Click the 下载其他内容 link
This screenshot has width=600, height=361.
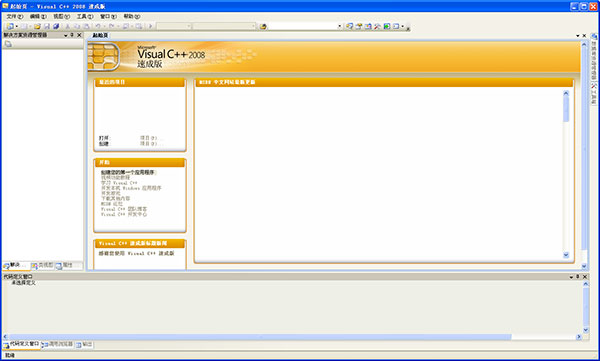click(x=116, y=199)
